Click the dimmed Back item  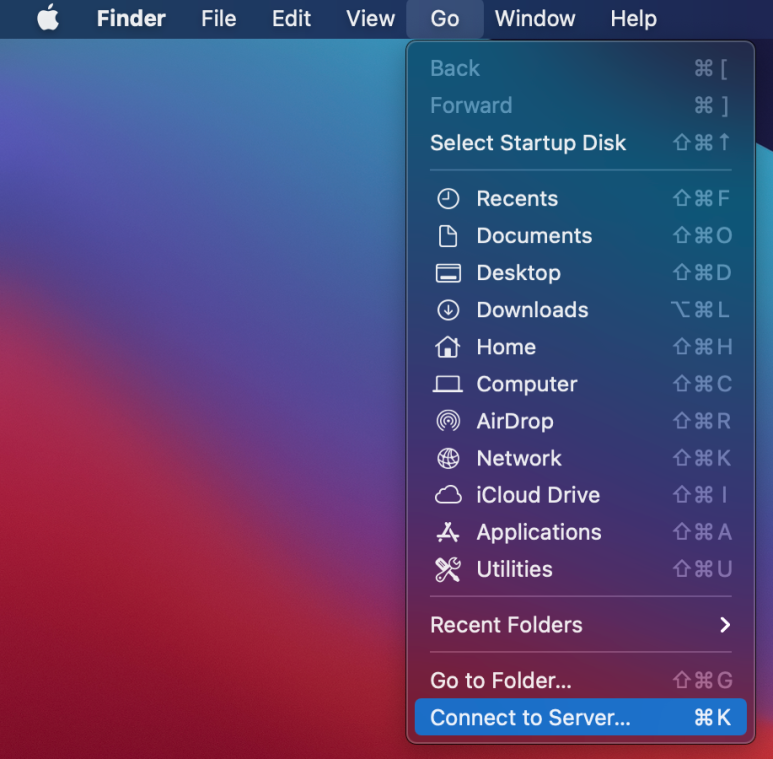[x=581, y=69]
